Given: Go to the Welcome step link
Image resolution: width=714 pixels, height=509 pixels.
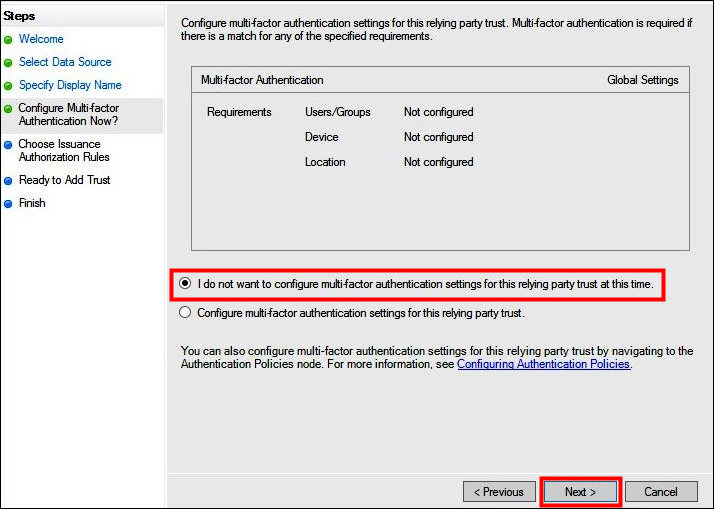Looking at the screenshot, I should click(x=41, y=39).
